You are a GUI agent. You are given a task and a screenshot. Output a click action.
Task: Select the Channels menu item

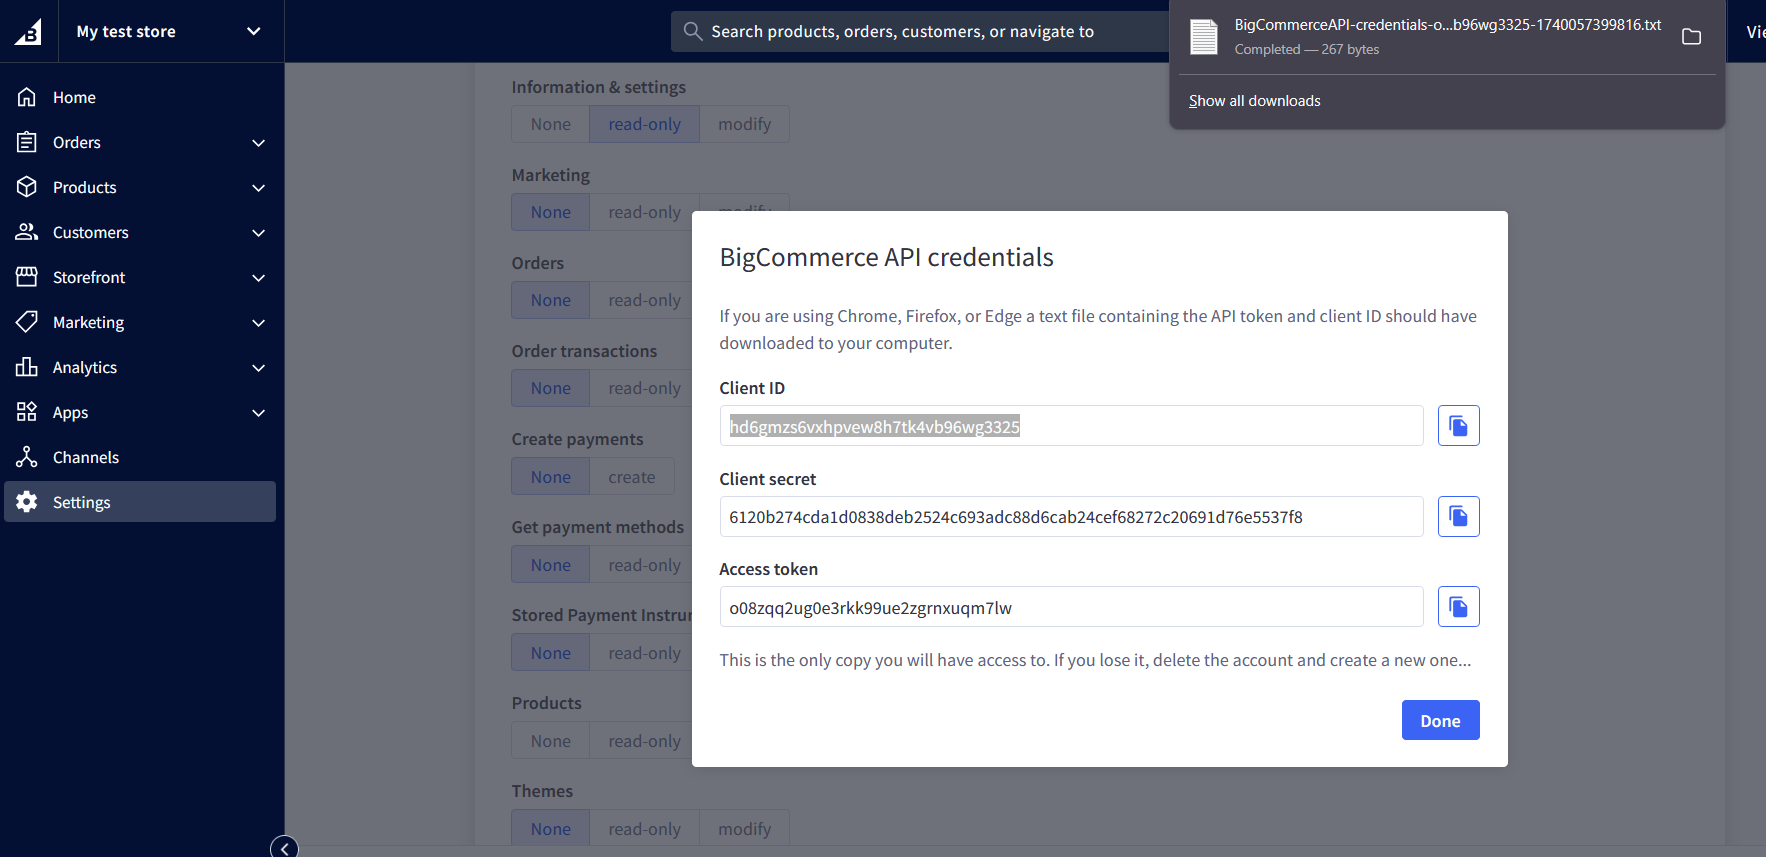(140, 457)
